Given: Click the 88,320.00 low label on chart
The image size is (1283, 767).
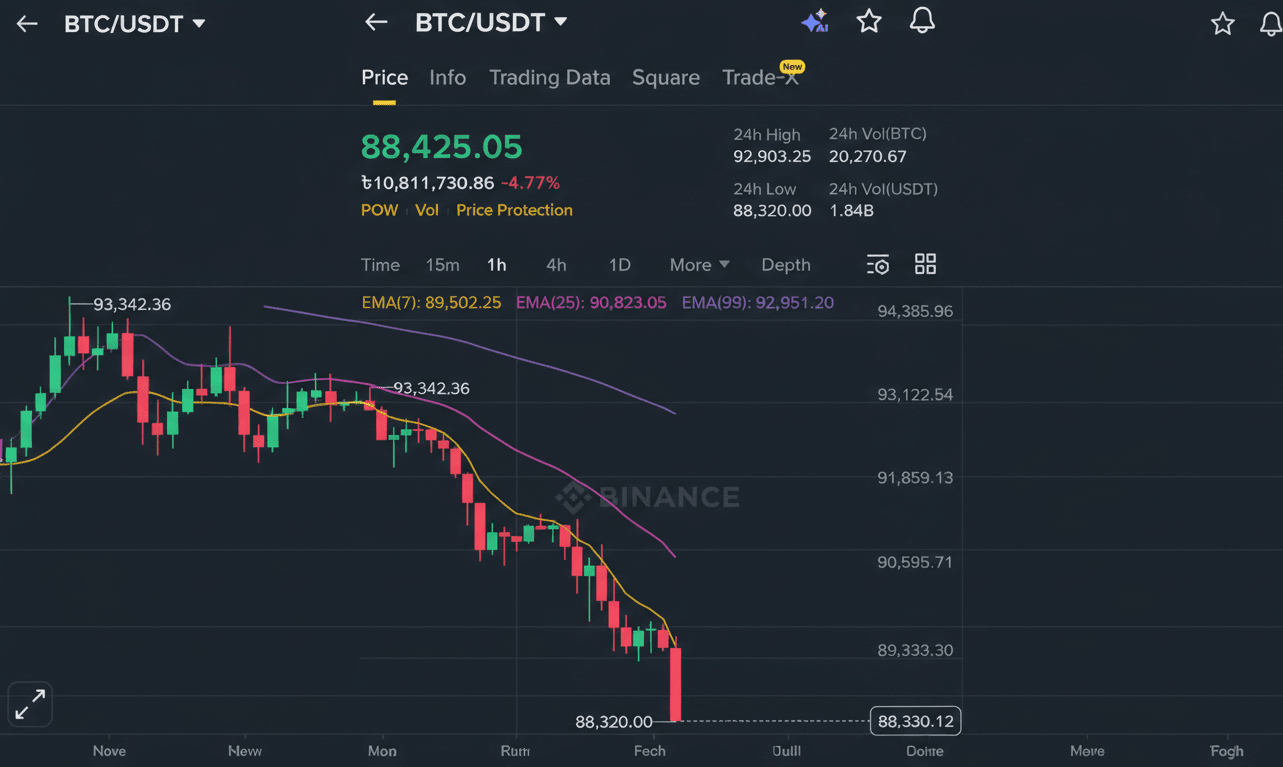Looking at the screenshot, I should pyautogui.click(x=614, y=721).
